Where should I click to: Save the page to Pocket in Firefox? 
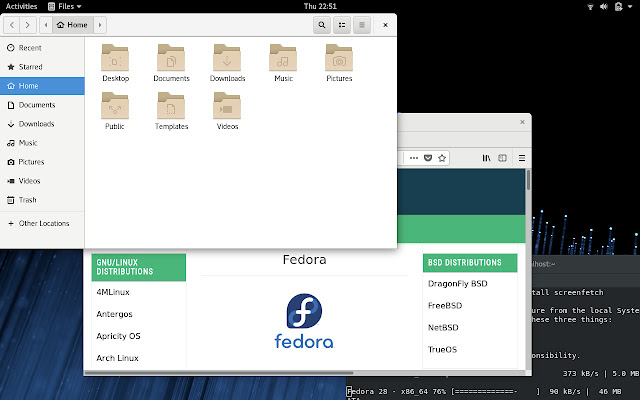(428, 158)
